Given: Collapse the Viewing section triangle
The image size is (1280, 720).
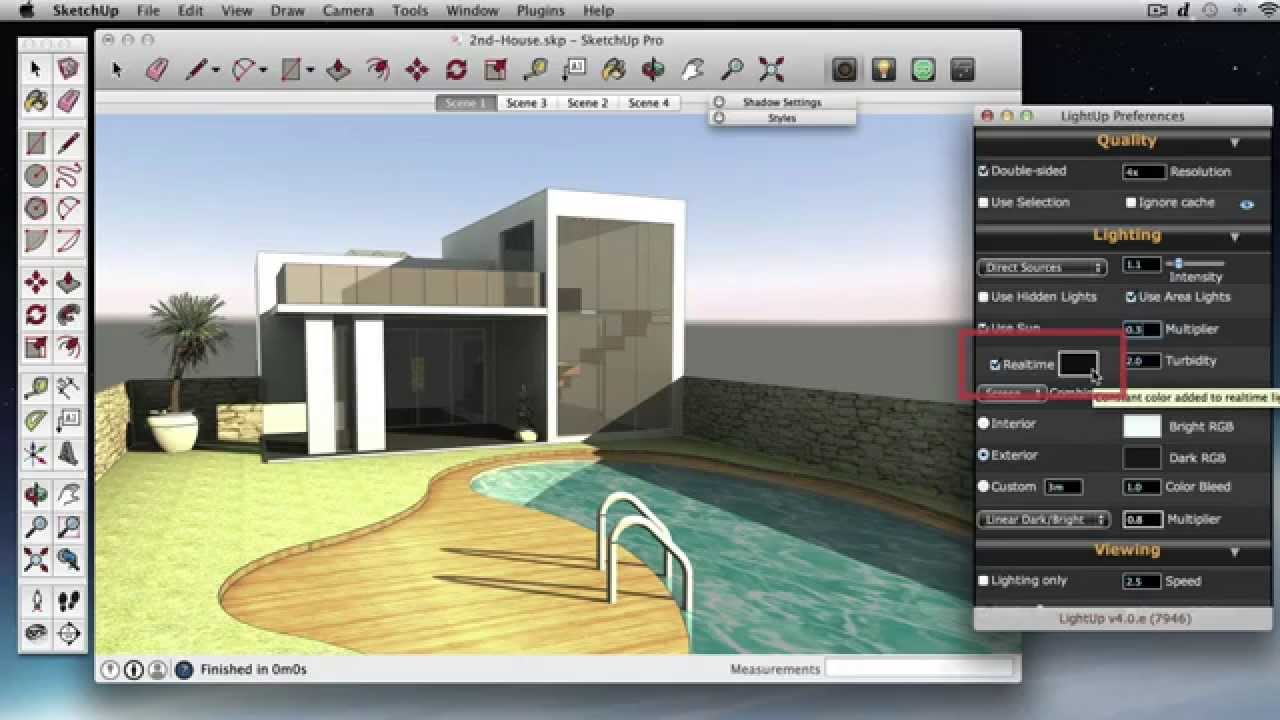Looking at the screenshot, I should 1234,552.
